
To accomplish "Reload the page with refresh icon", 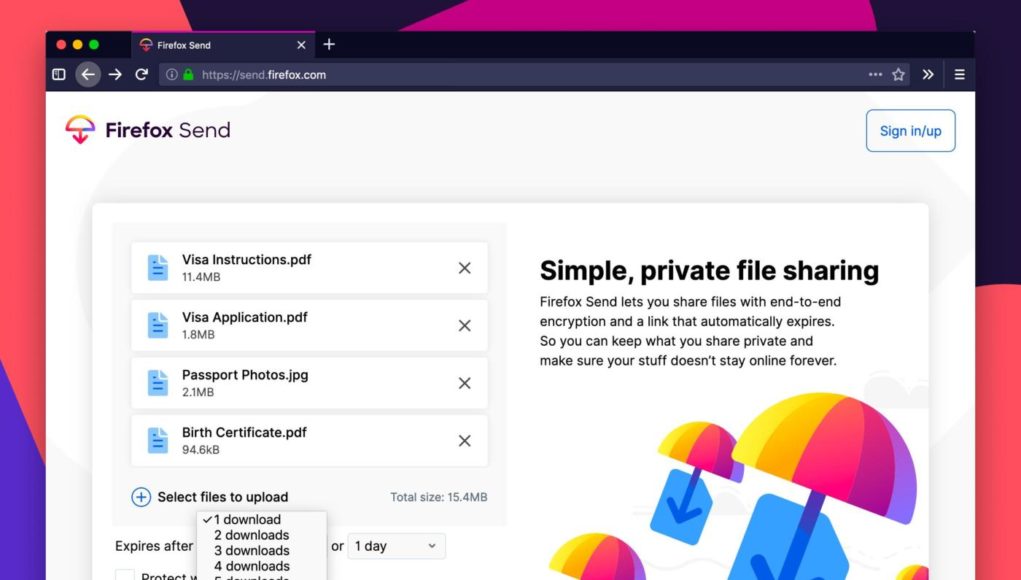I will coord(141,74).
